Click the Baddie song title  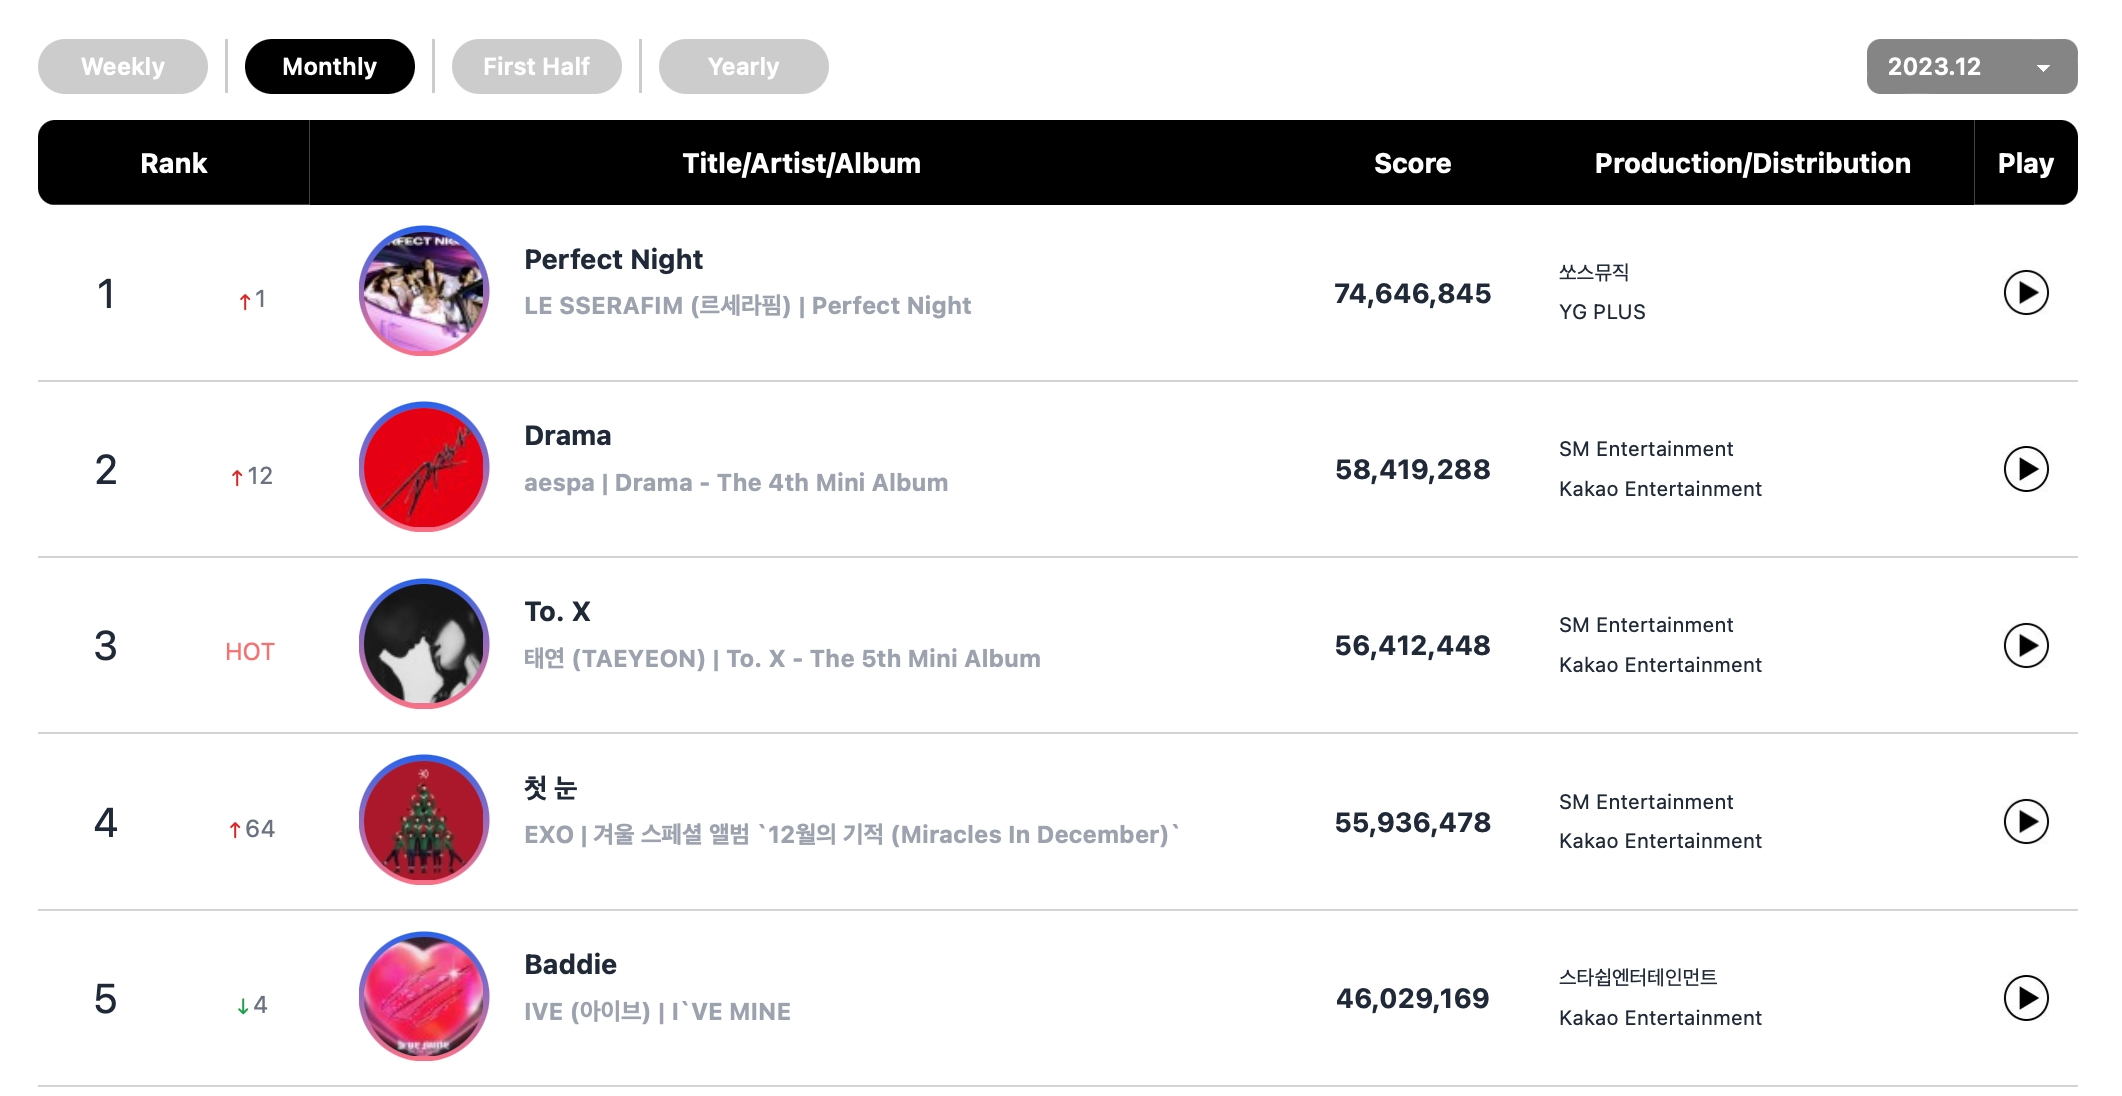click(x=570, y=965)
